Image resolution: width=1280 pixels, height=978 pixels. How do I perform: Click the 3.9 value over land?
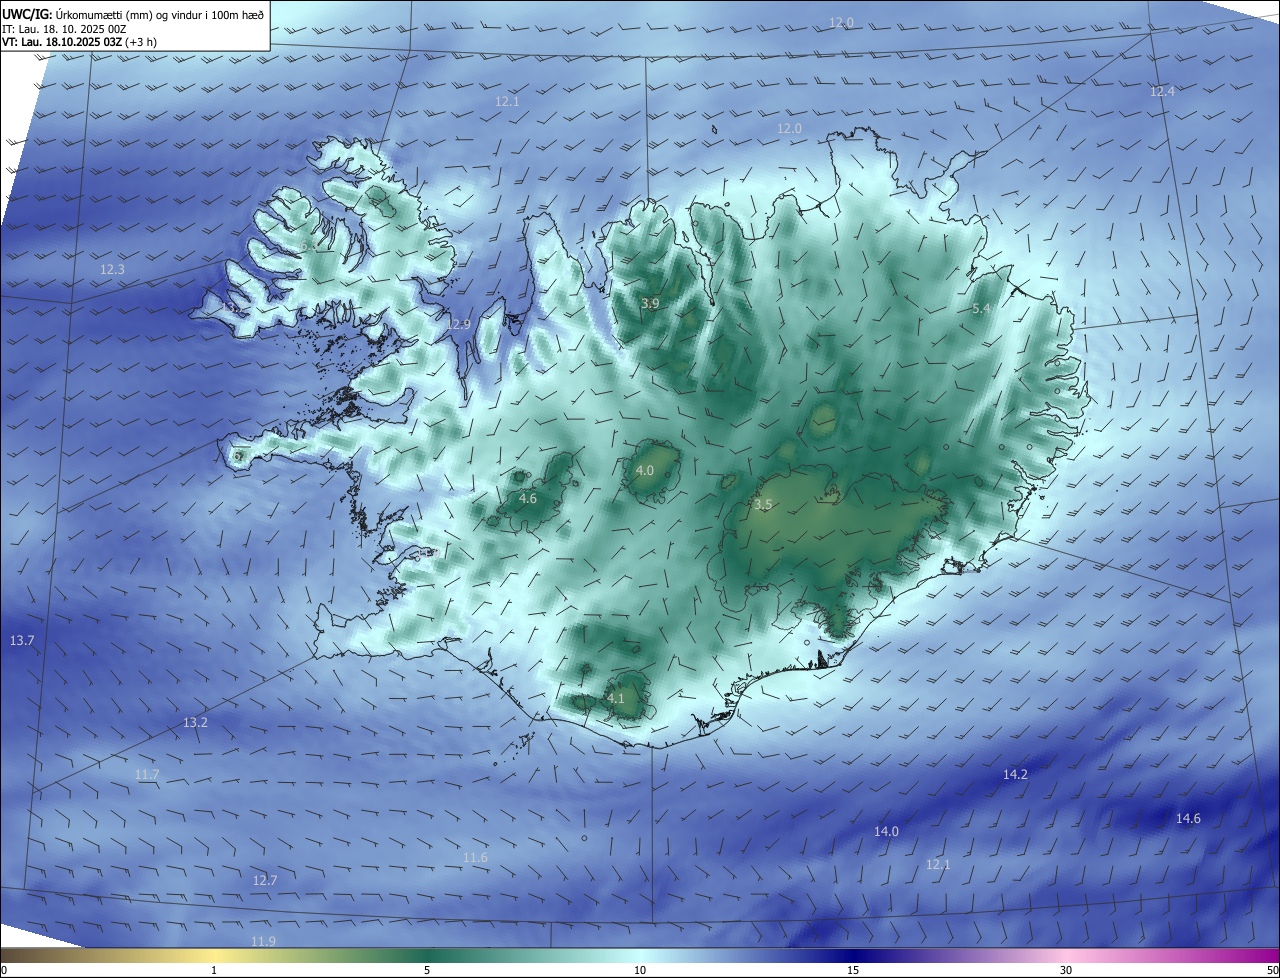coord(651,303)
